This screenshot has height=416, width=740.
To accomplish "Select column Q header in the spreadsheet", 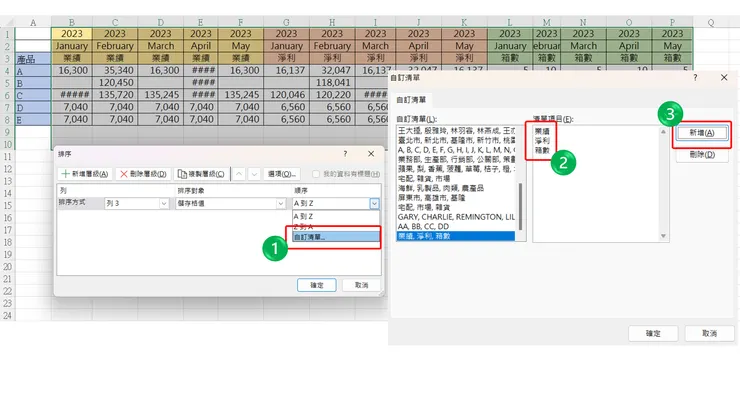I will click(711, 22).
